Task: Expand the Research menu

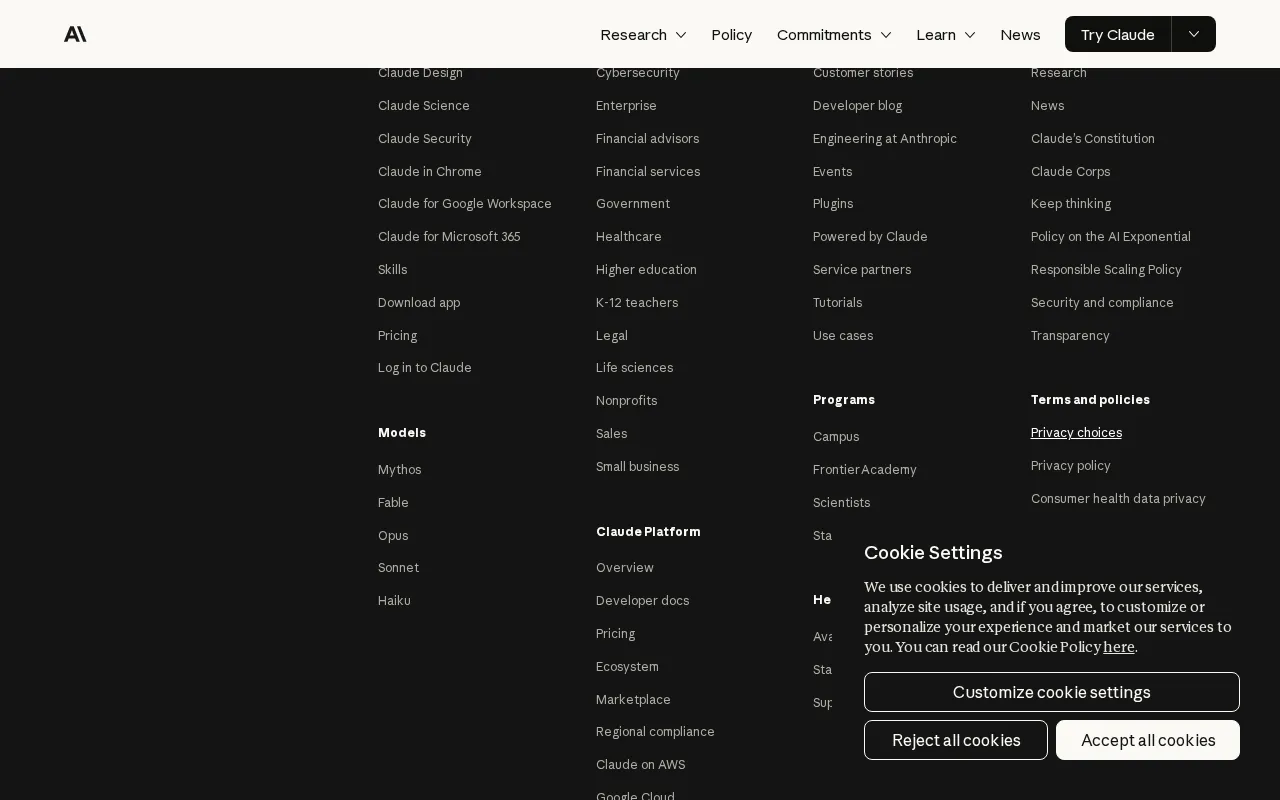Action: (643, 34)
